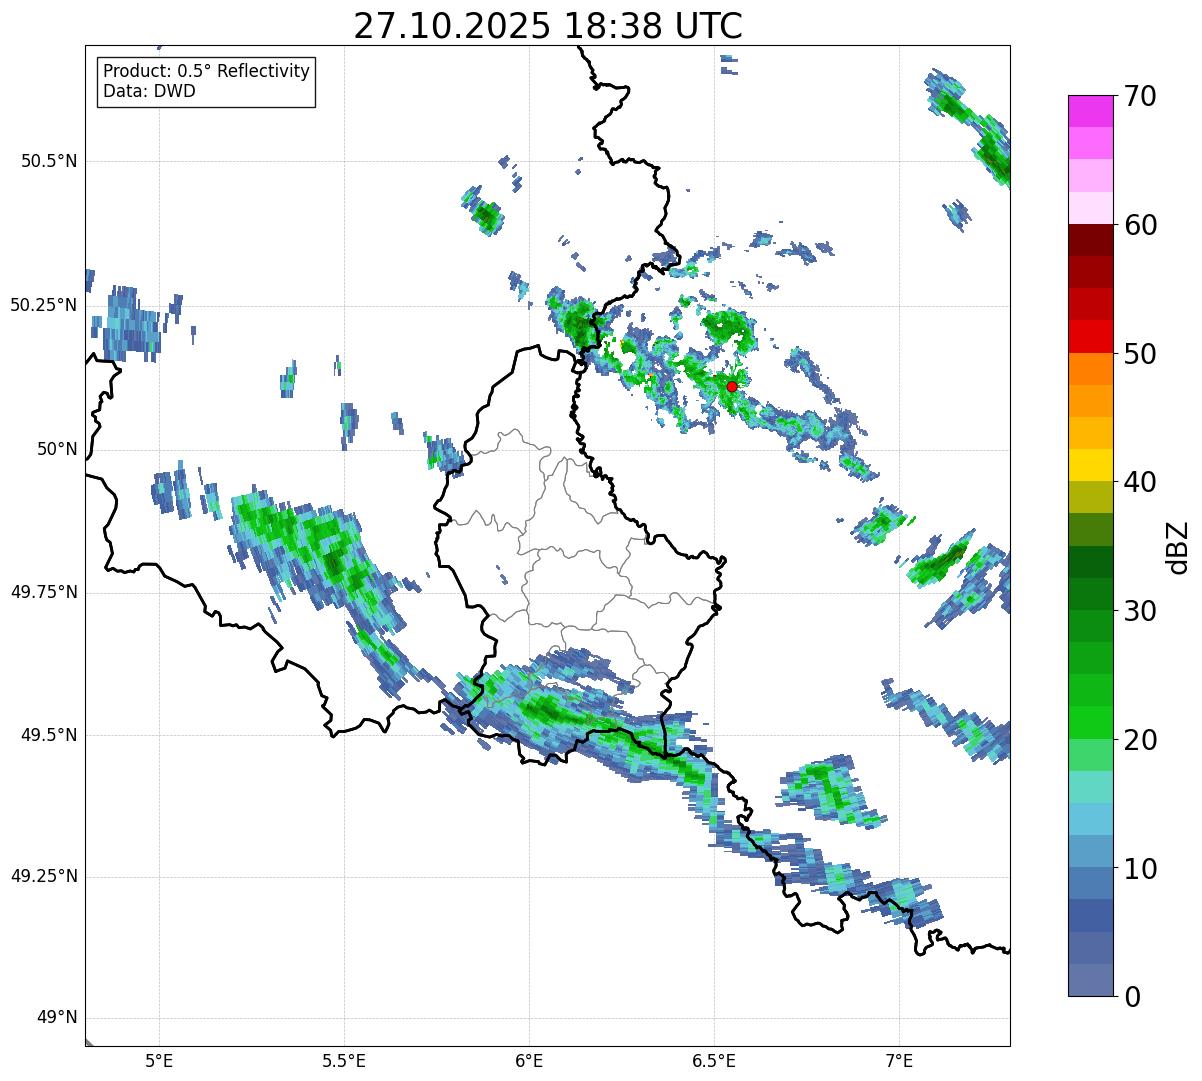The height and width of the screenshot is (1081, 1202).
Task: Click the longitude label 5.5°E
Action: tap(344, 1060)
